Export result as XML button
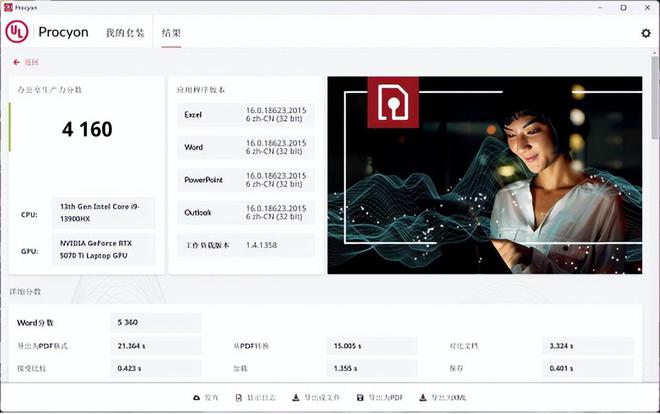Image resolution: width=660 pixels, height=414 pixels. point(443,398)
